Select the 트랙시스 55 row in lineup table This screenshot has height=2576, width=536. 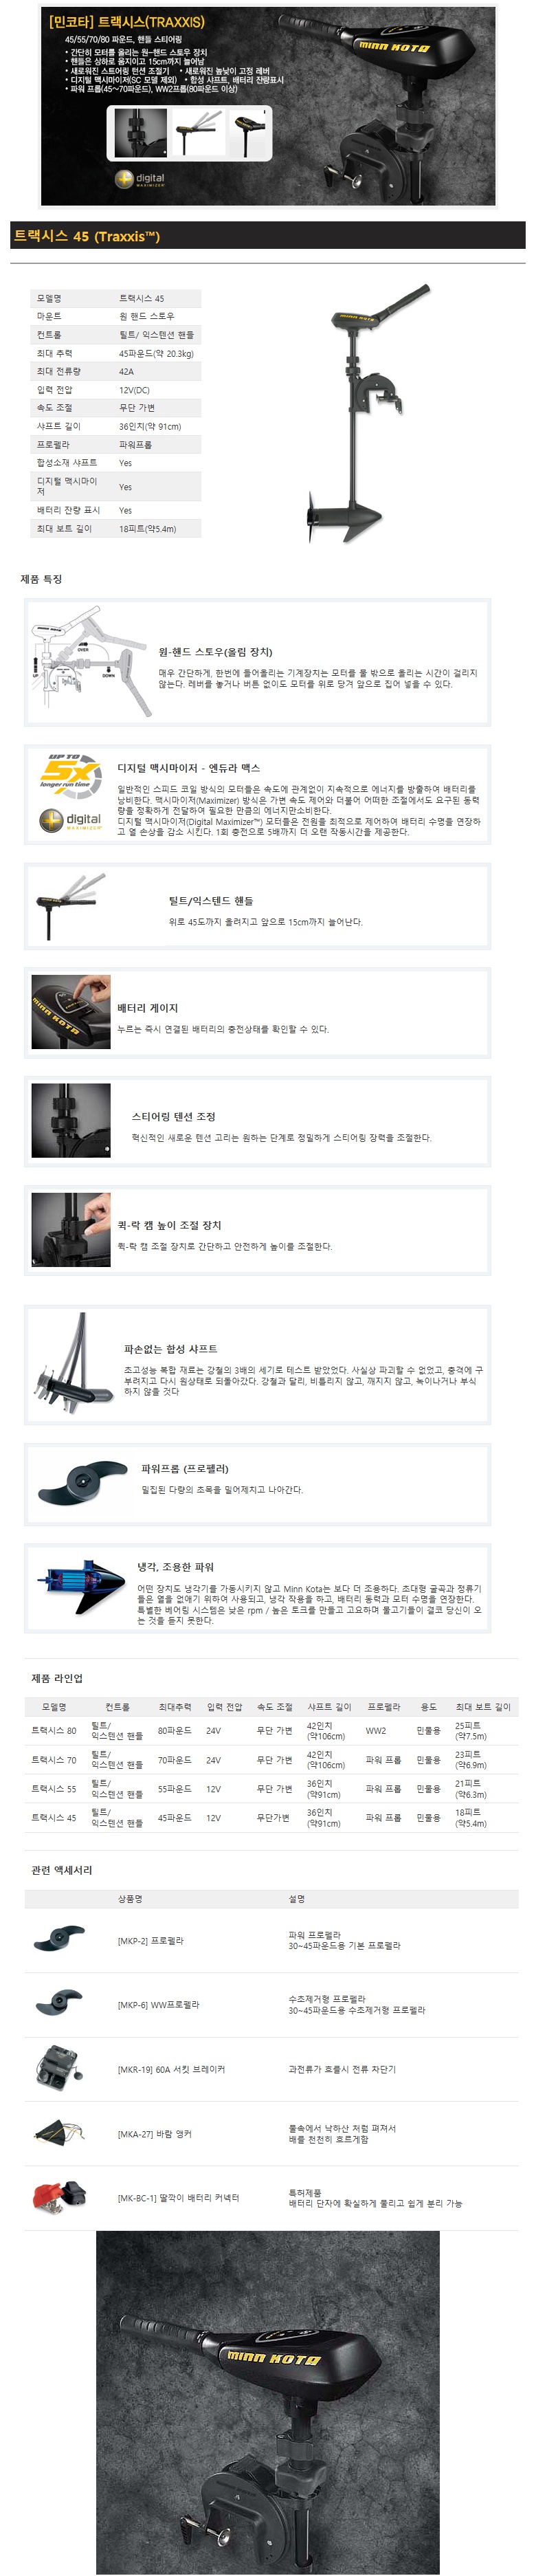point(271,1788)
